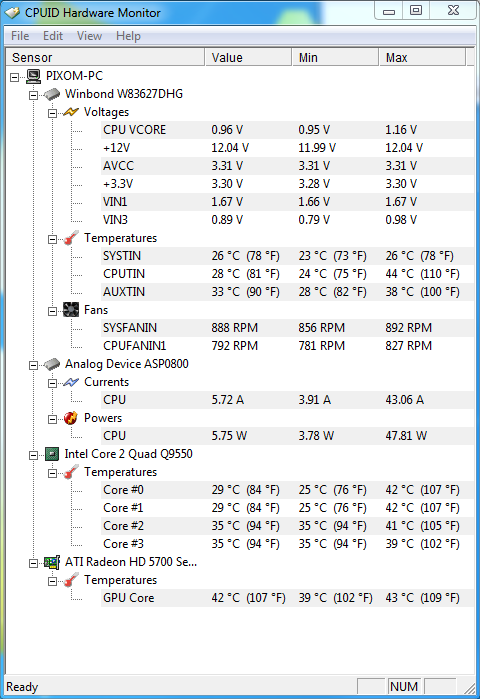Click the Winbond Temperatures thermometer icon
Image resolution: width=480 pixels, height=699 pixels.
[x=71, y=238]
